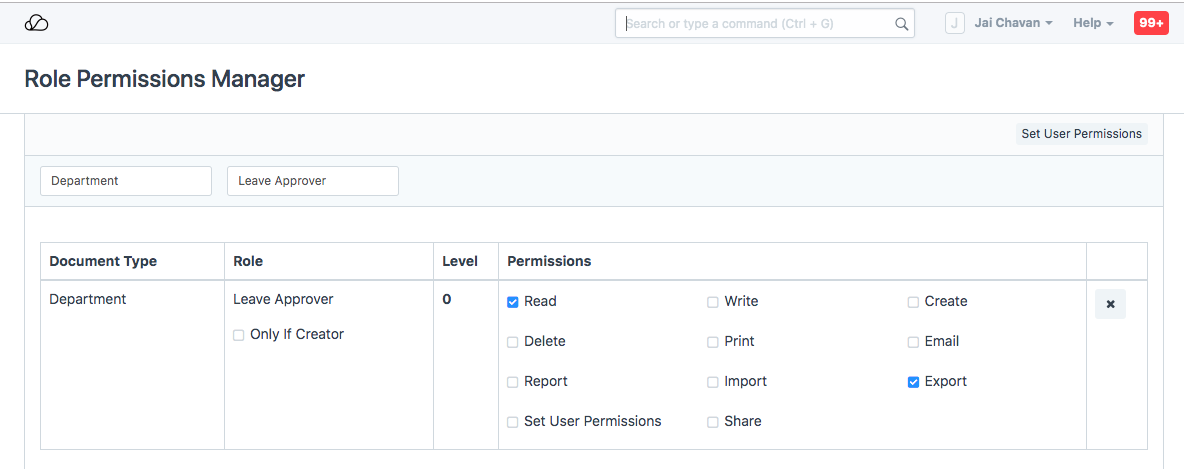
Task: Enable the Delete permission
Action: click(x=513, y=342)
